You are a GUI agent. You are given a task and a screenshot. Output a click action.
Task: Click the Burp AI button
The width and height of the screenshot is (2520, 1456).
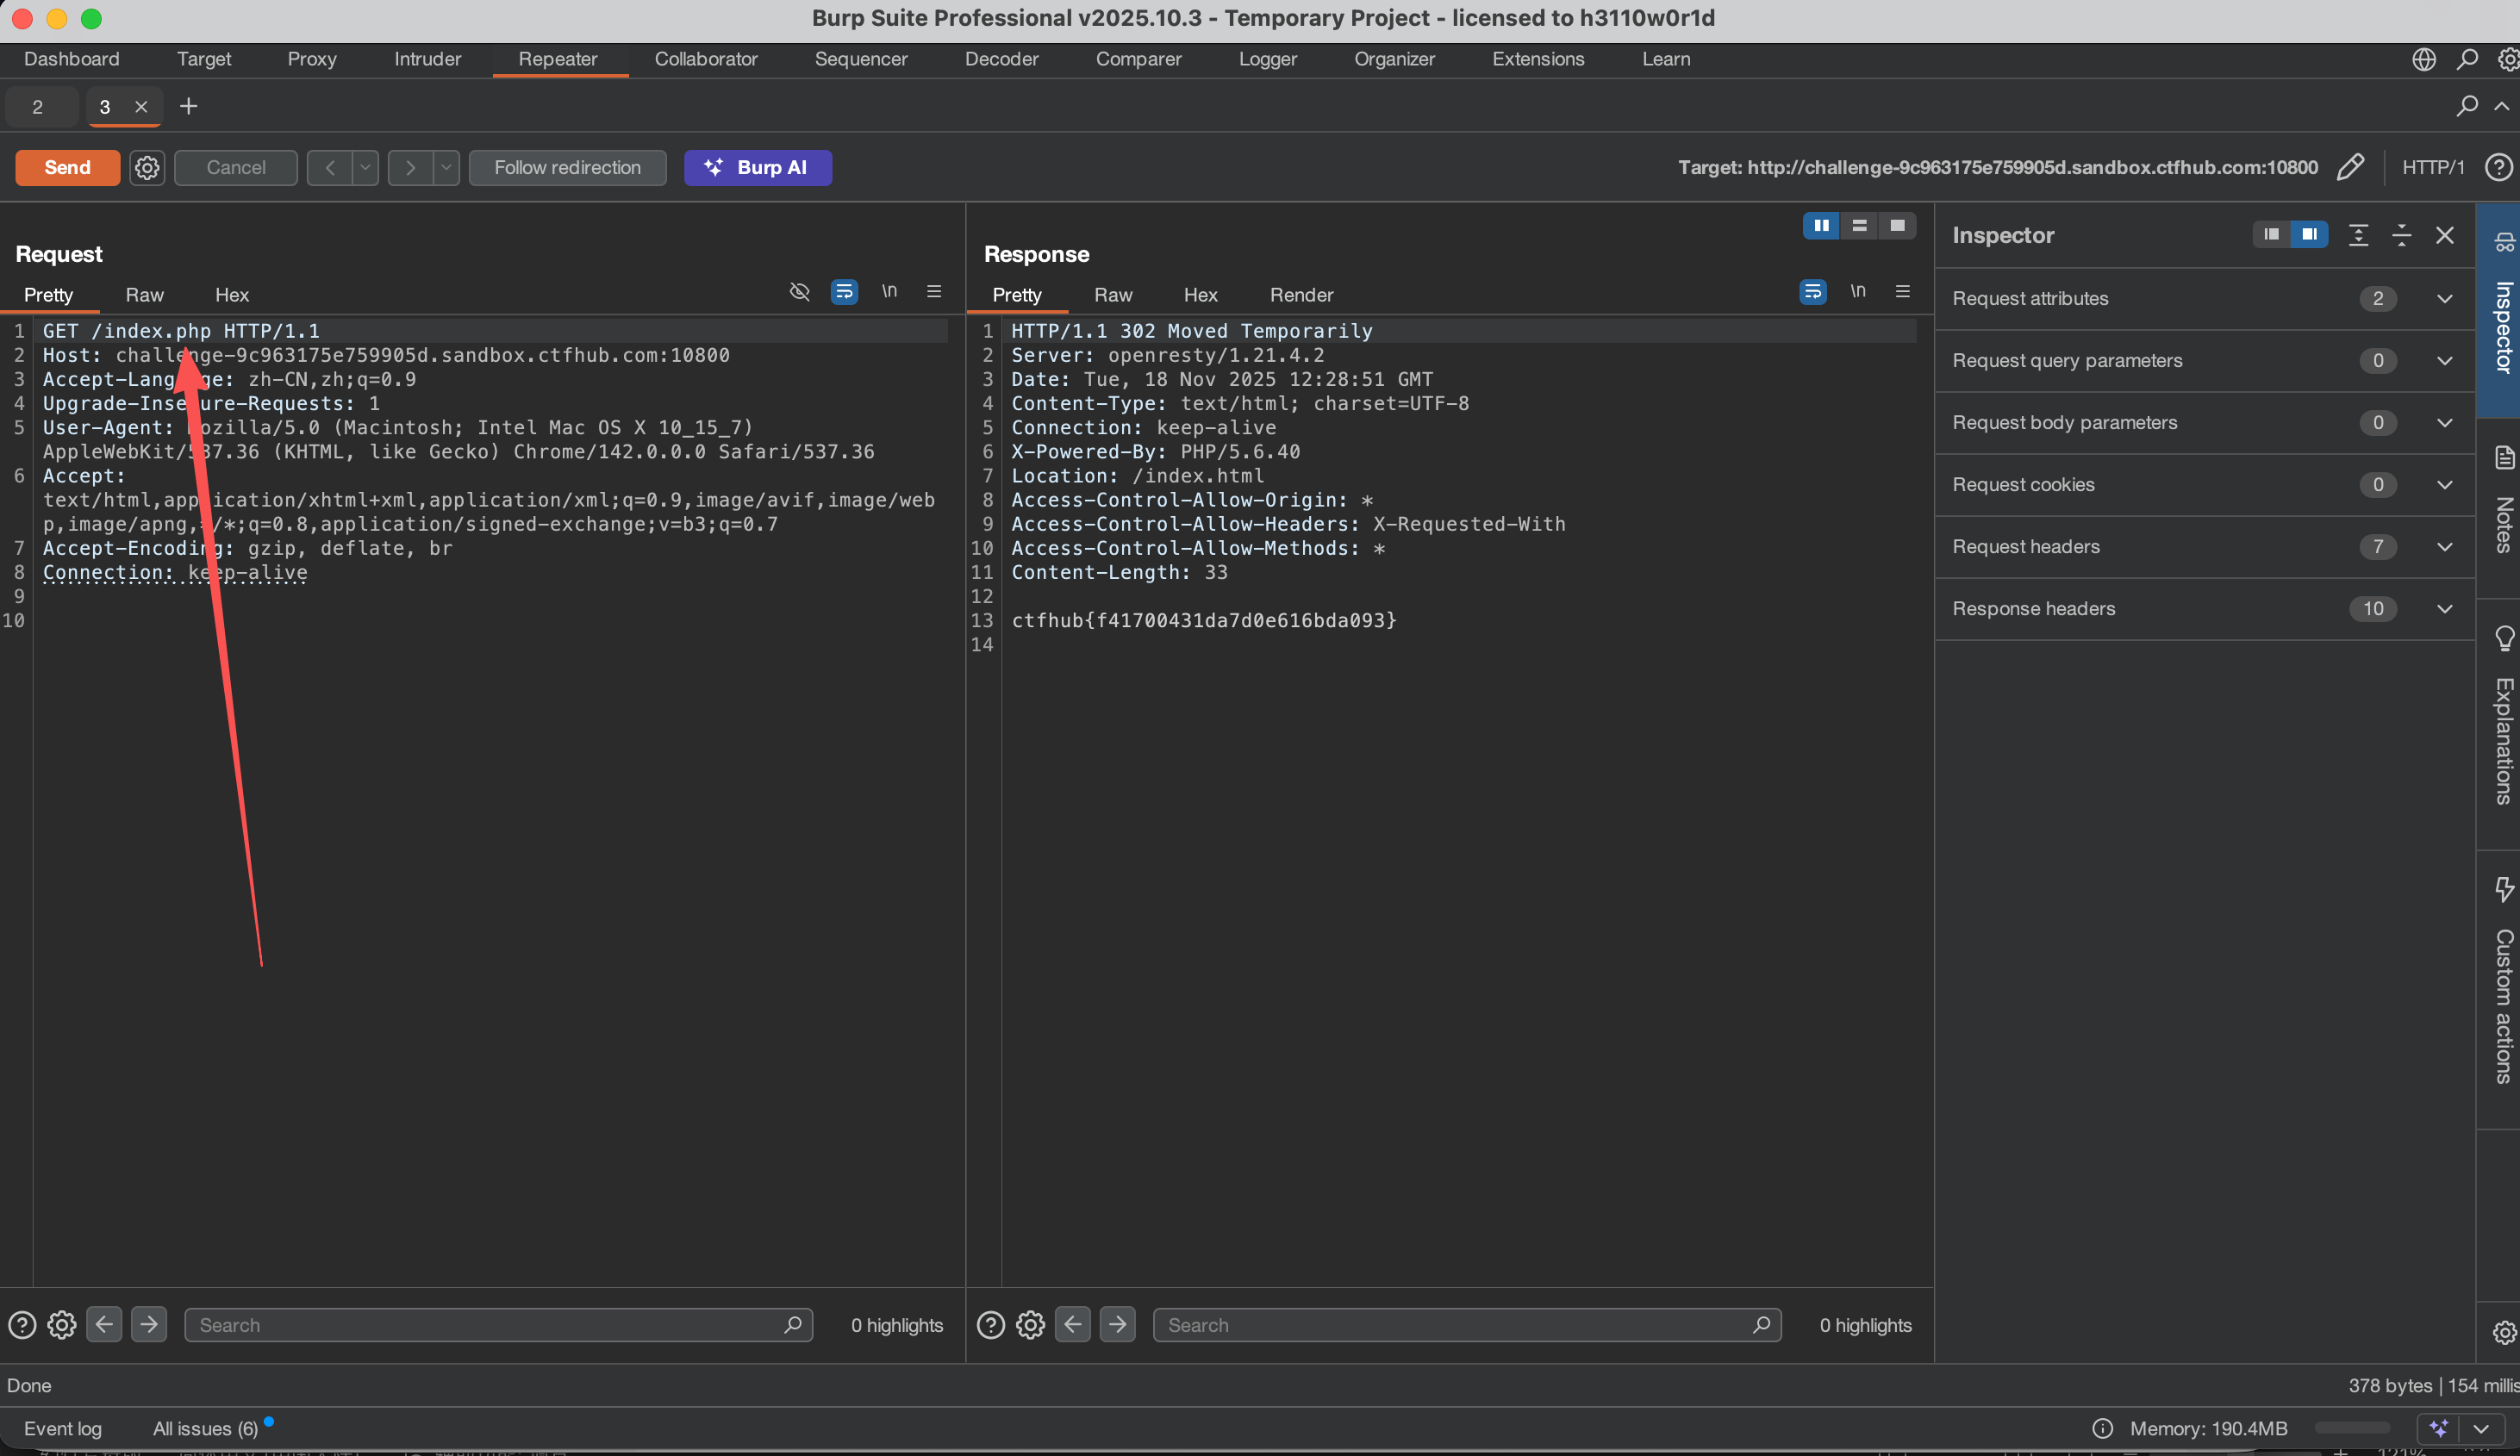757,167
